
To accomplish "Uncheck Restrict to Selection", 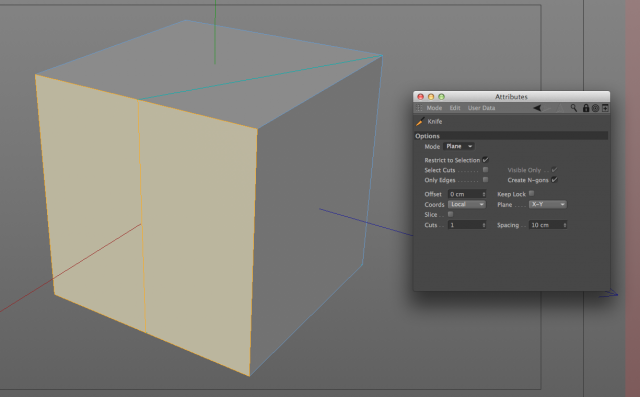I will coord(485,160).
